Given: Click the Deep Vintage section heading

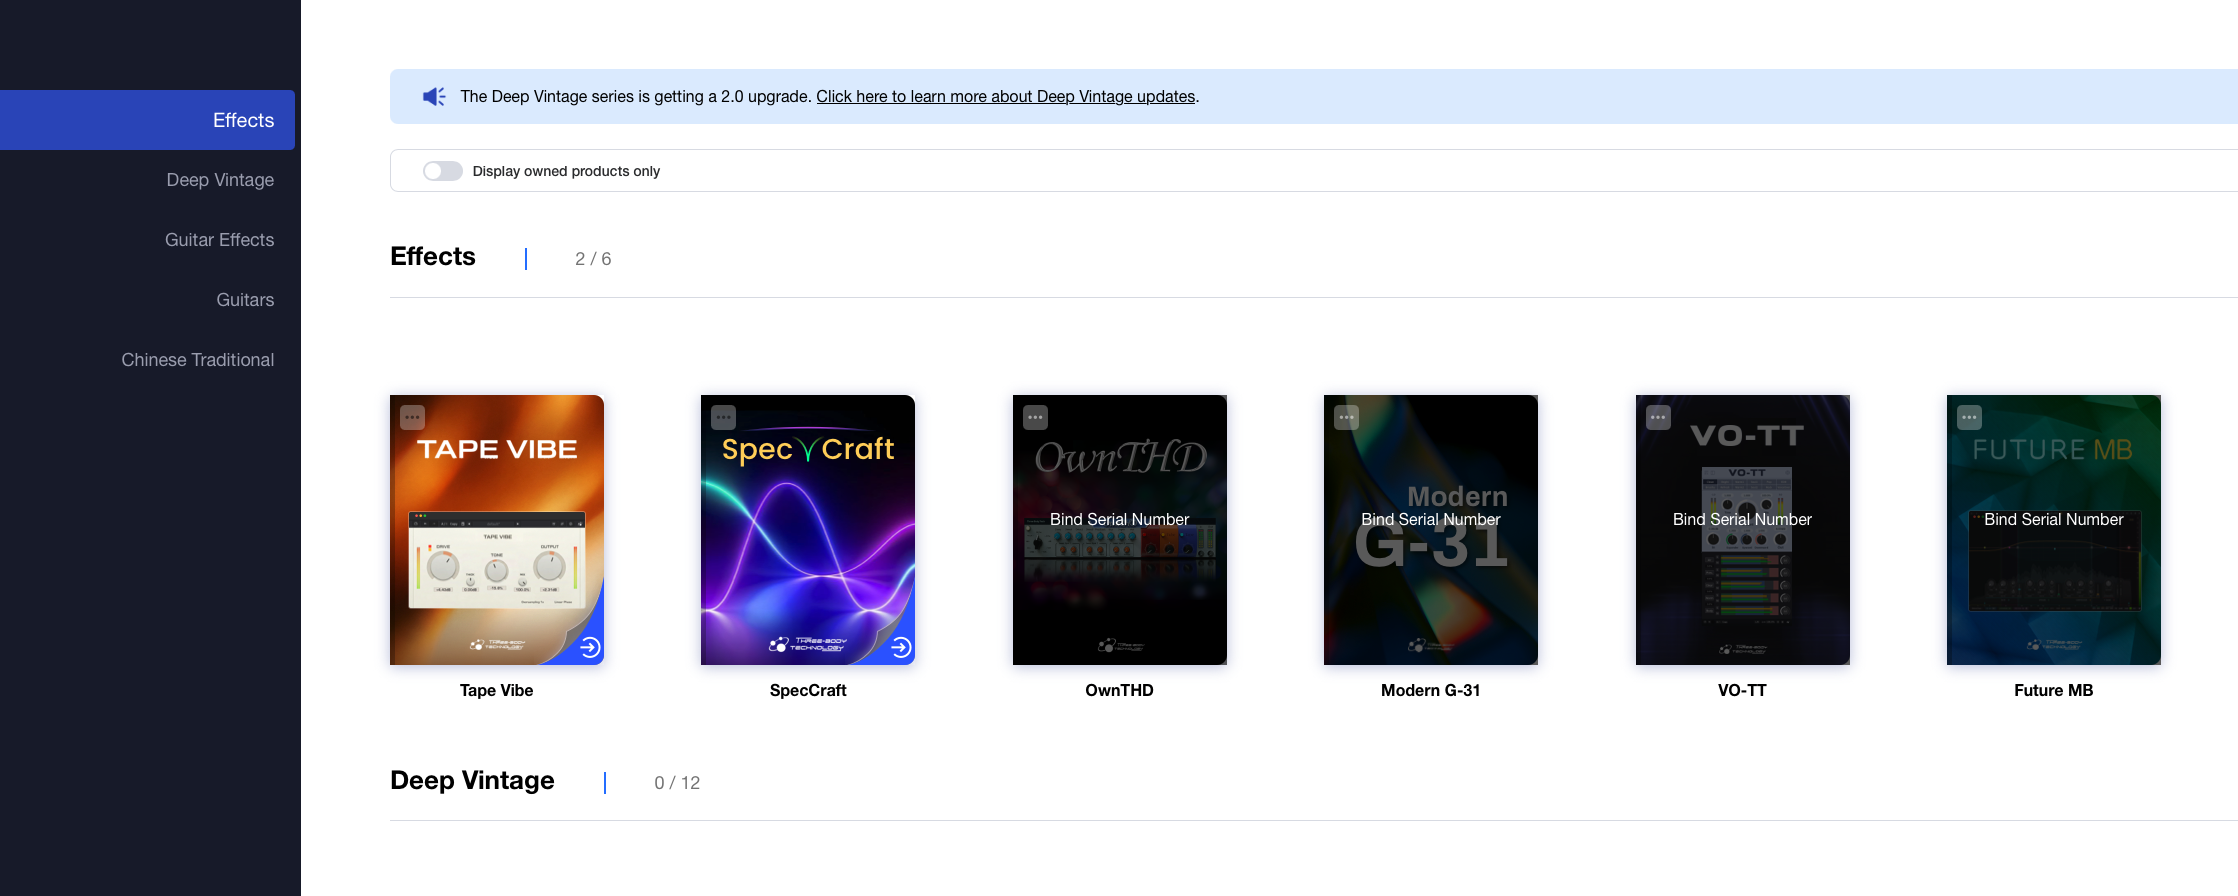Looking at the screenshot, I should (x=472, y=781).
